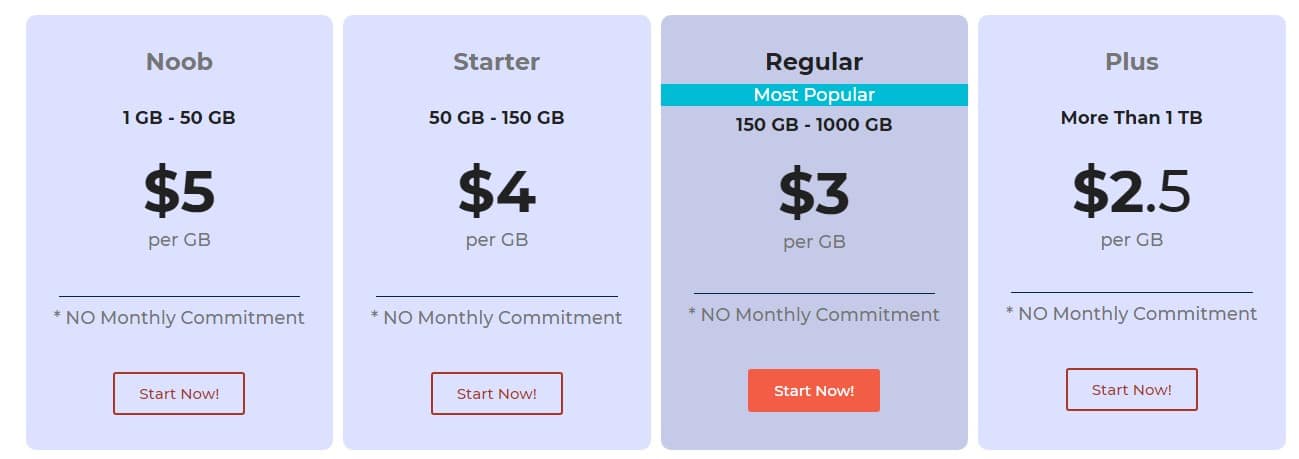Click the Most Popular banner
1299x459 pixels.
coord(814,95)
